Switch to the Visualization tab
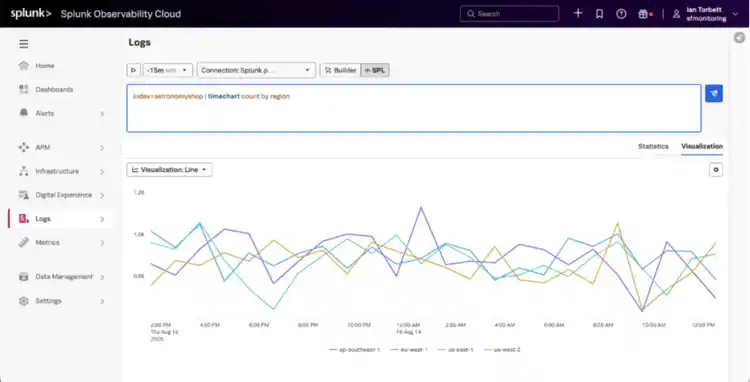The image size is (750, 382). tap(702, 146)
